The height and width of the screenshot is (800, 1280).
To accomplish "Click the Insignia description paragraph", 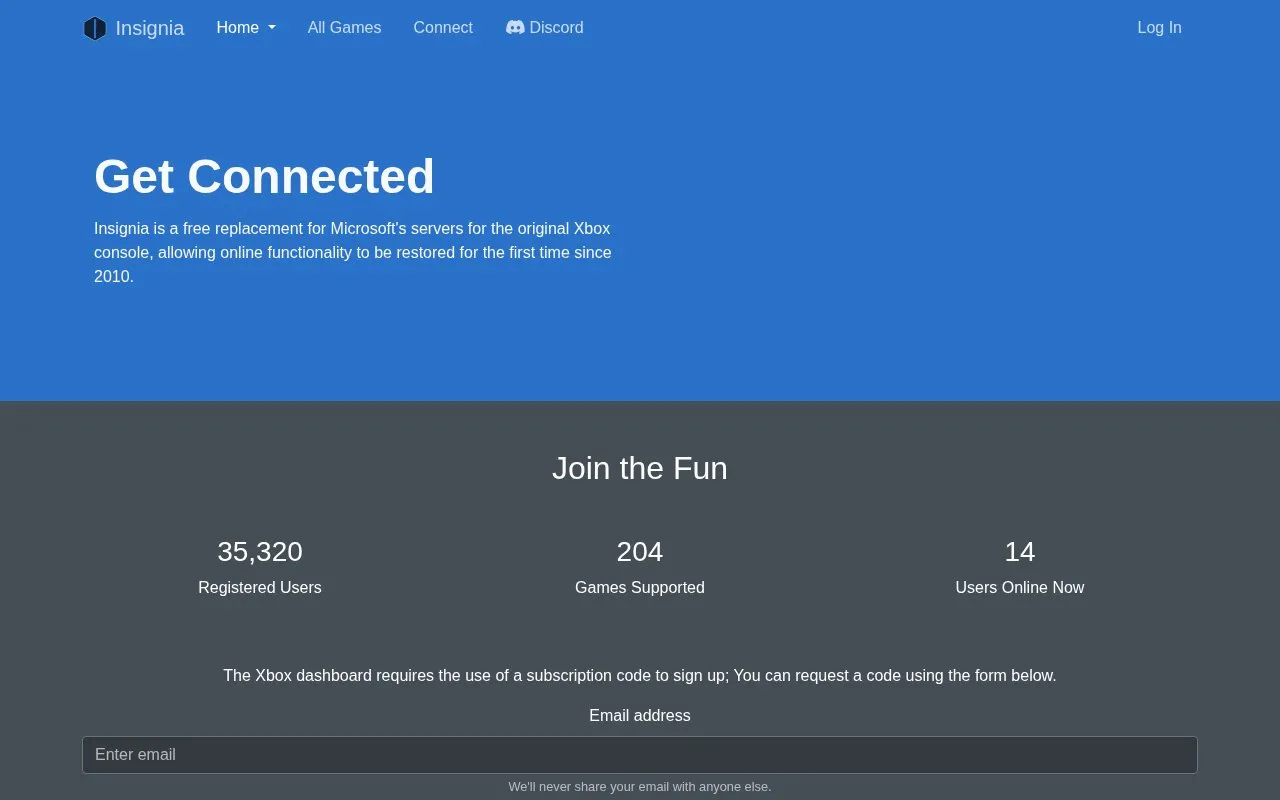I will pyautogui.click(x=353, y=253).
